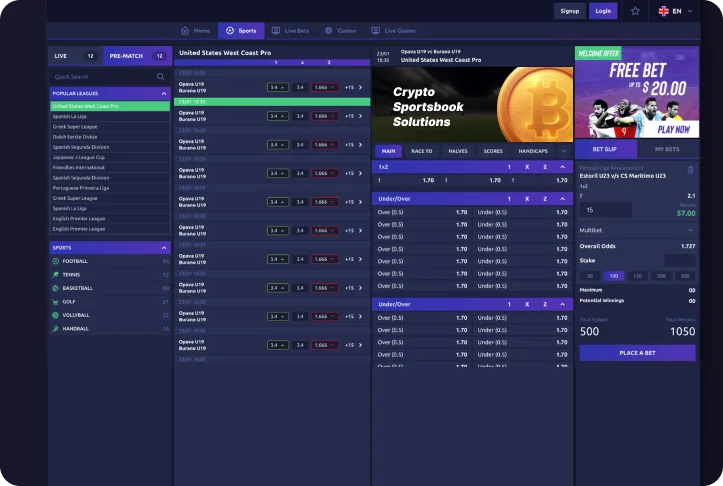Collapse the Popular Leagues section
The width and height of the screenshot is (723, 486).
pyautogui.click(x=164, y=94)
